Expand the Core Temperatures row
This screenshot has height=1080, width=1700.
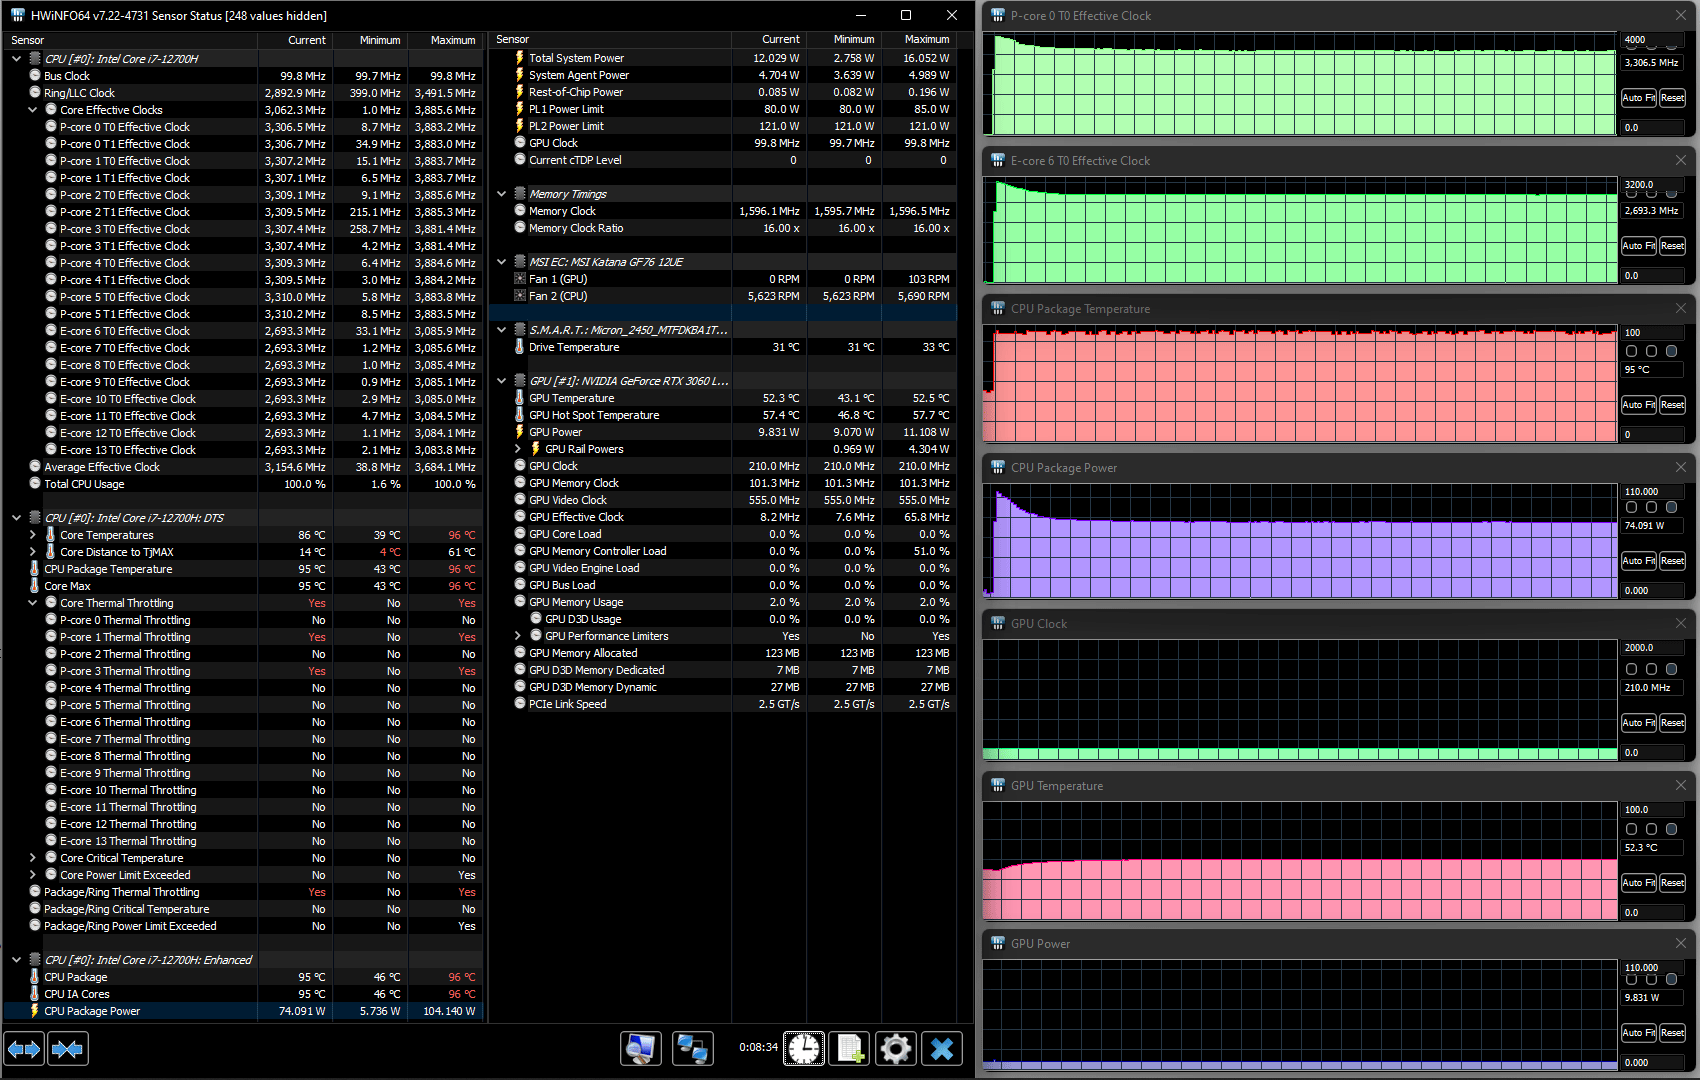[x=32, y=535]
